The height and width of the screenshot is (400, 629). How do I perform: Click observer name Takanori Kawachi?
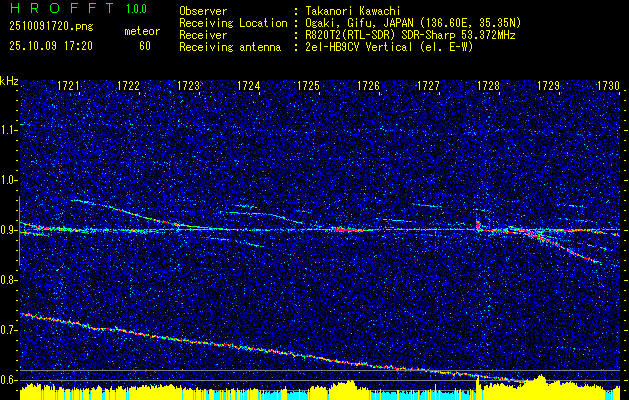pos(351,12)
